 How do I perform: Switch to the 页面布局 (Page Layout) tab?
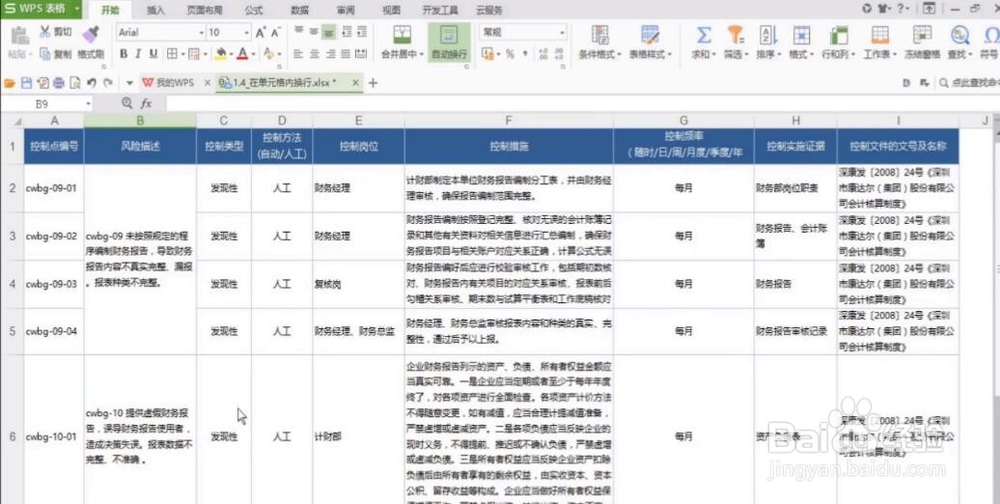(x=205, y=10)
